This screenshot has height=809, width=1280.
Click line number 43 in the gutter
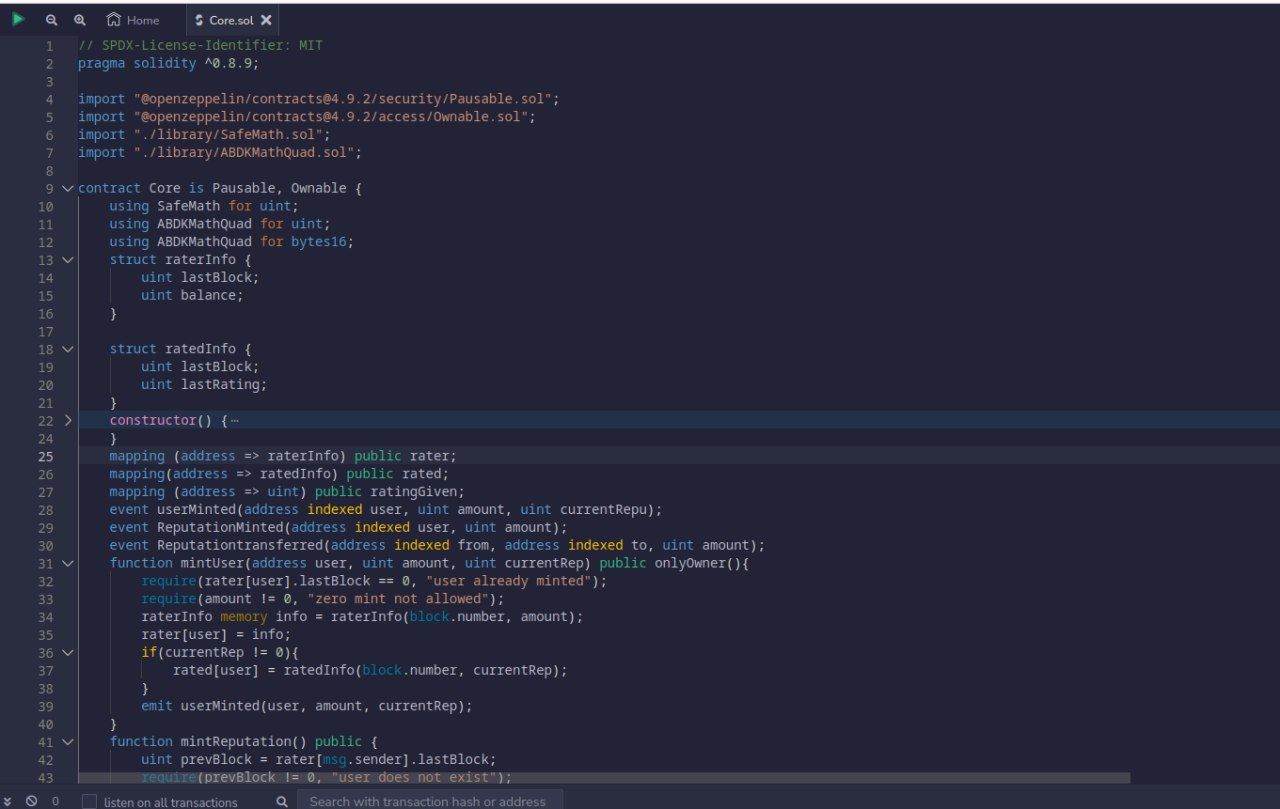pos(46,777)
